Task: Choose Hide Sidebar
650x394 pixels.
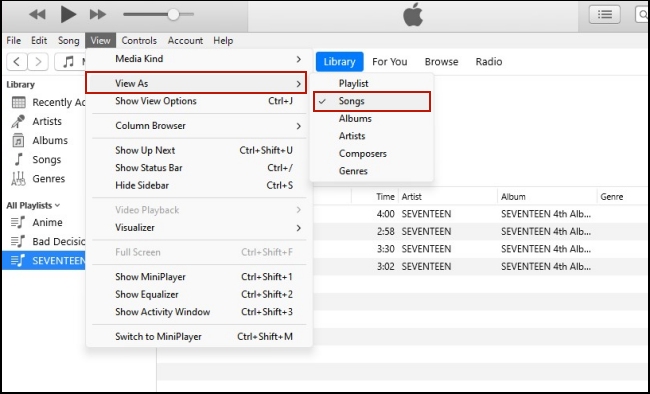Action: pos(199,185)
